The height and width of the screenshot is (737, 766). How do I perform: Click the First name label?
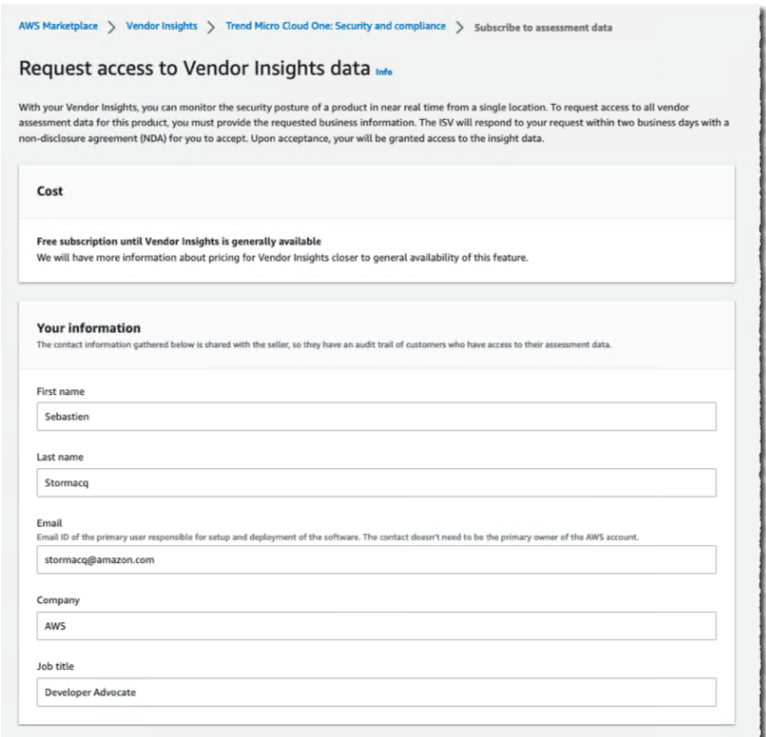pyautogui.click(x=59, y=391)
